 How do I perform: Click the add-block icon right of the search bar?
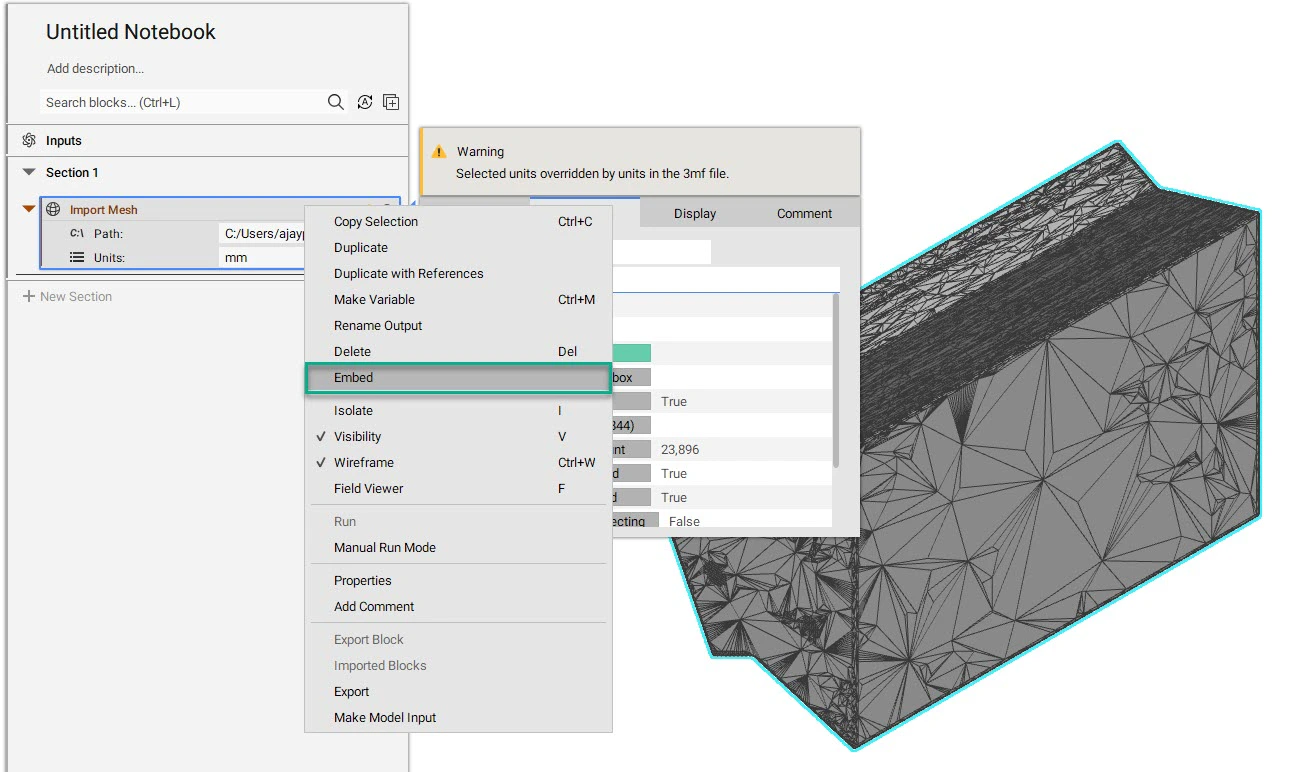[391, 101]
